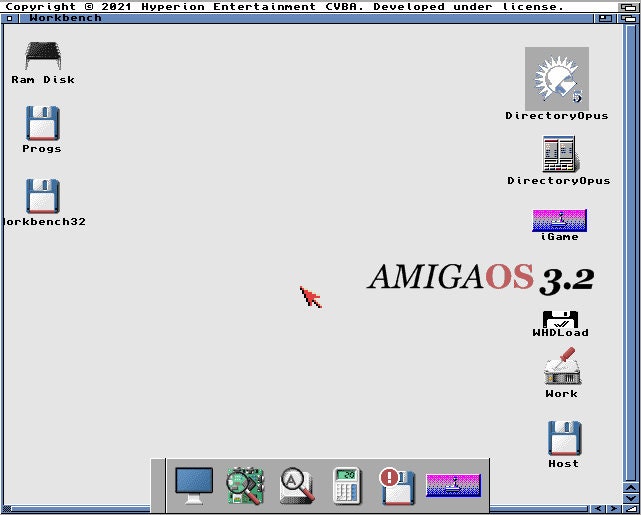
Task: Select the Host disk icon
Action: (564, 438)
